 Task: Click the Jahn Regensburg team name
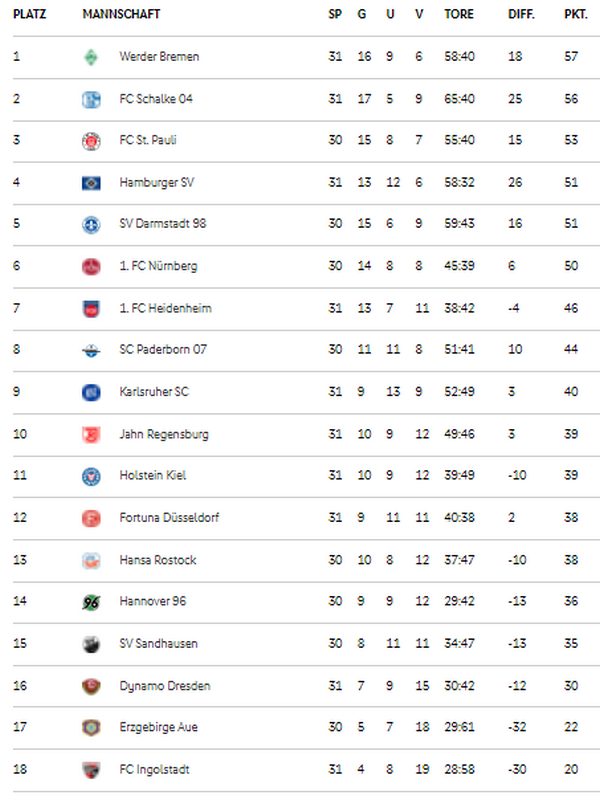point(164,434)
